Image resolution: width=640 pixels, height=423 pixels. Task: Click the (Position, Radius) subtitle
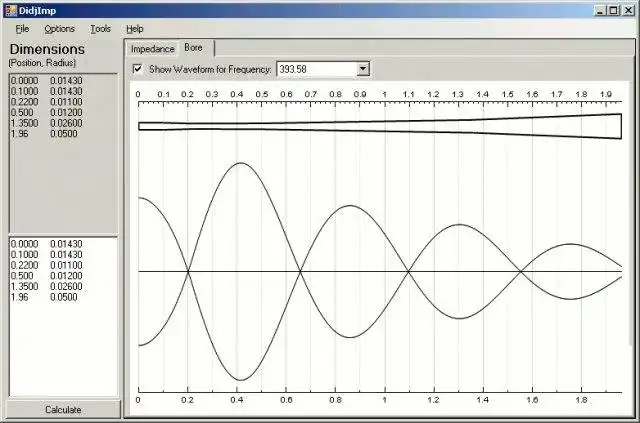42,63
